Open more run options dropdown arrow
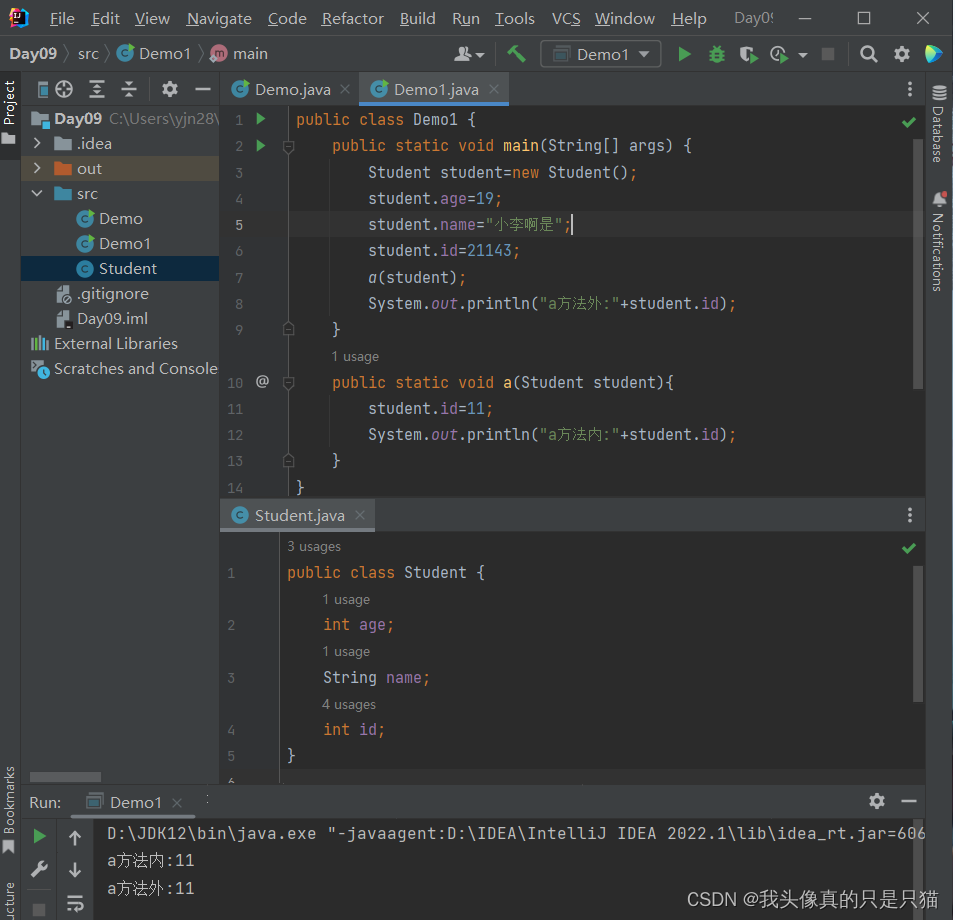 click(803, 55)
